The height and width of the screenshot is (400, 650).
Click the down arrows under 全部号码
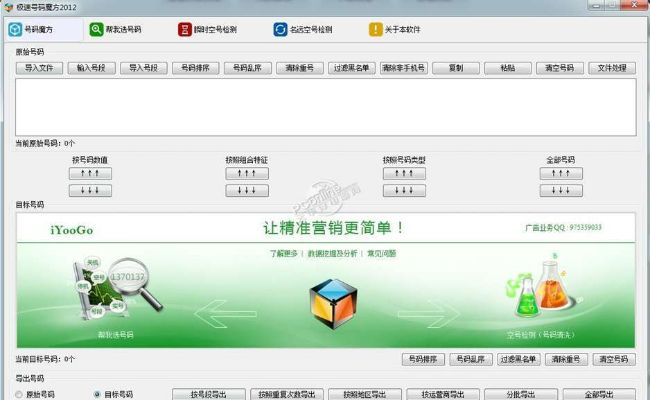tap(561, 191)
